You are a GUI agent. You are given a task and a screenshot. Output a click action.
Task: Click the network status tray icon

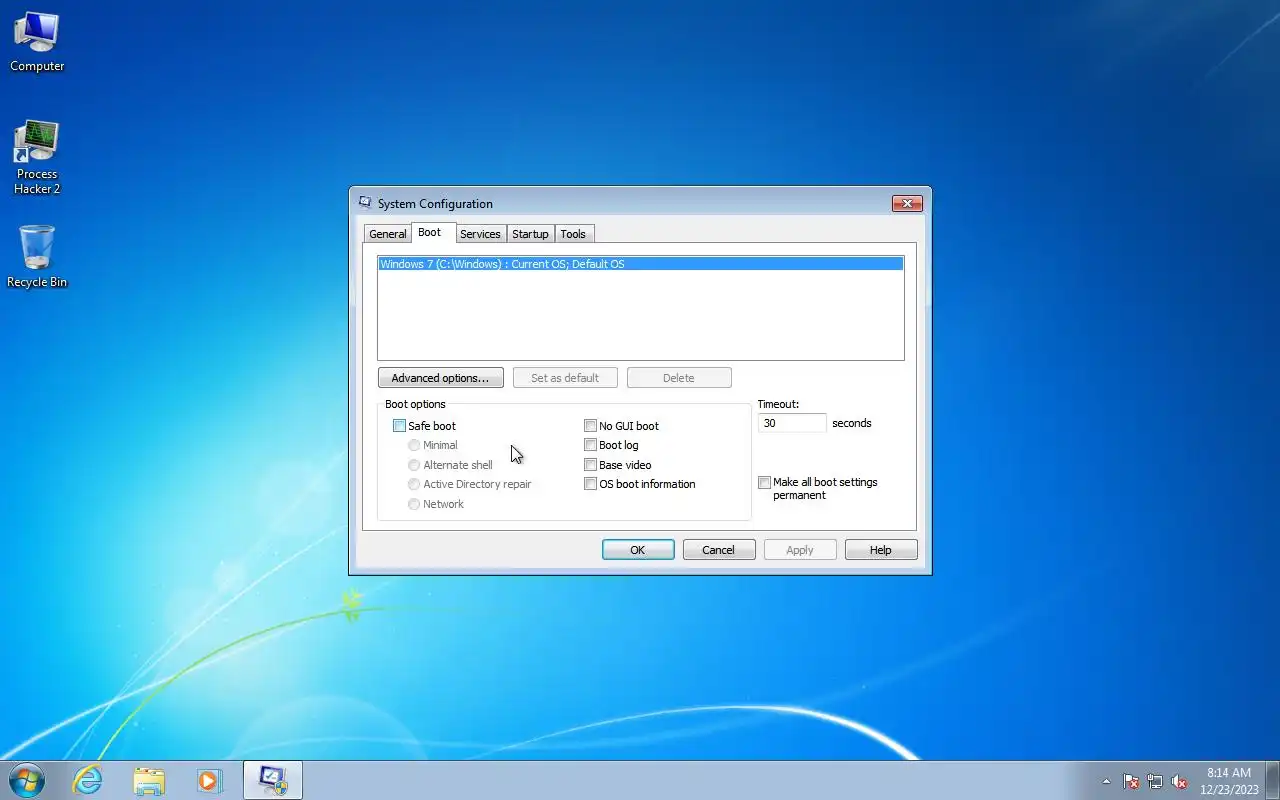click(x=1155, y=781)
